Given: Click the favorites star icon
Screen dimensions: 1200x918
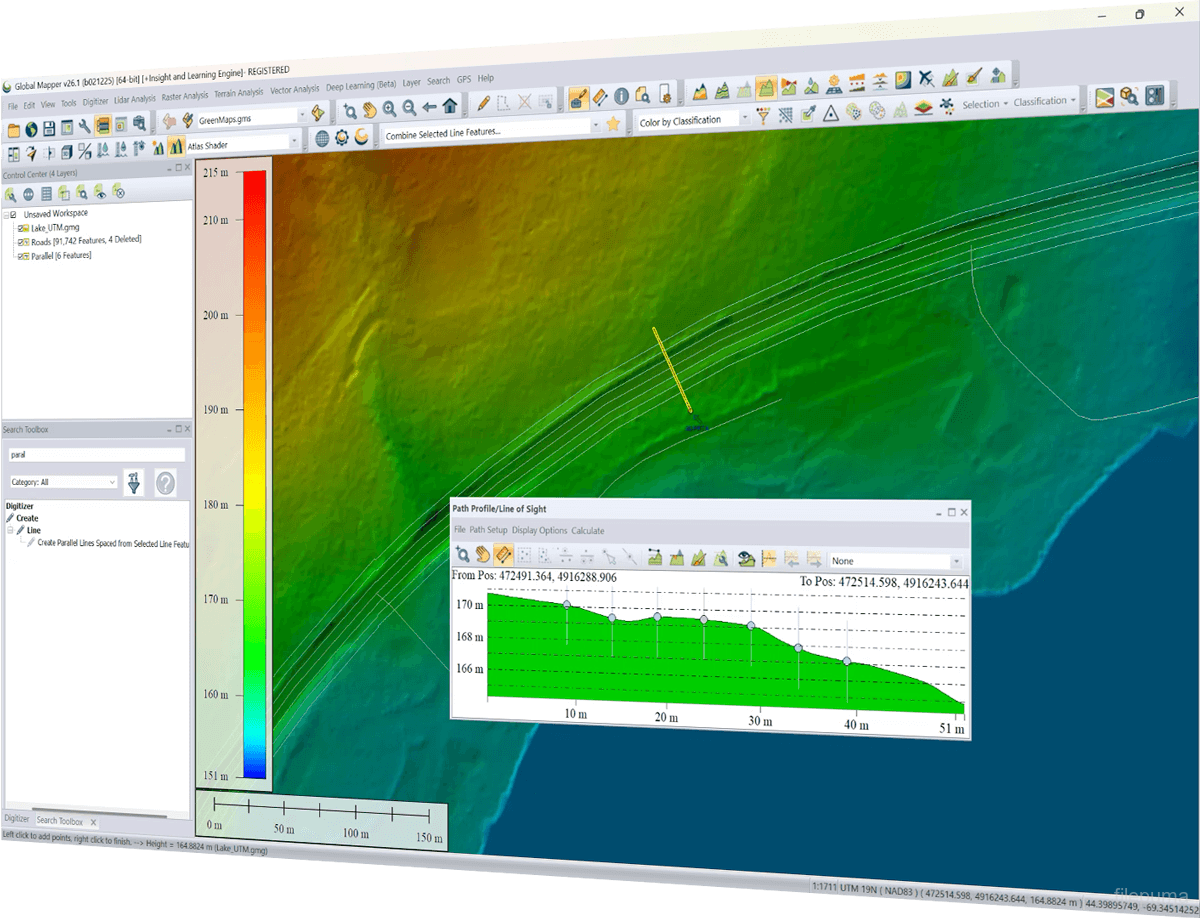Looking at the screenshot, I should tap(613, 124).
